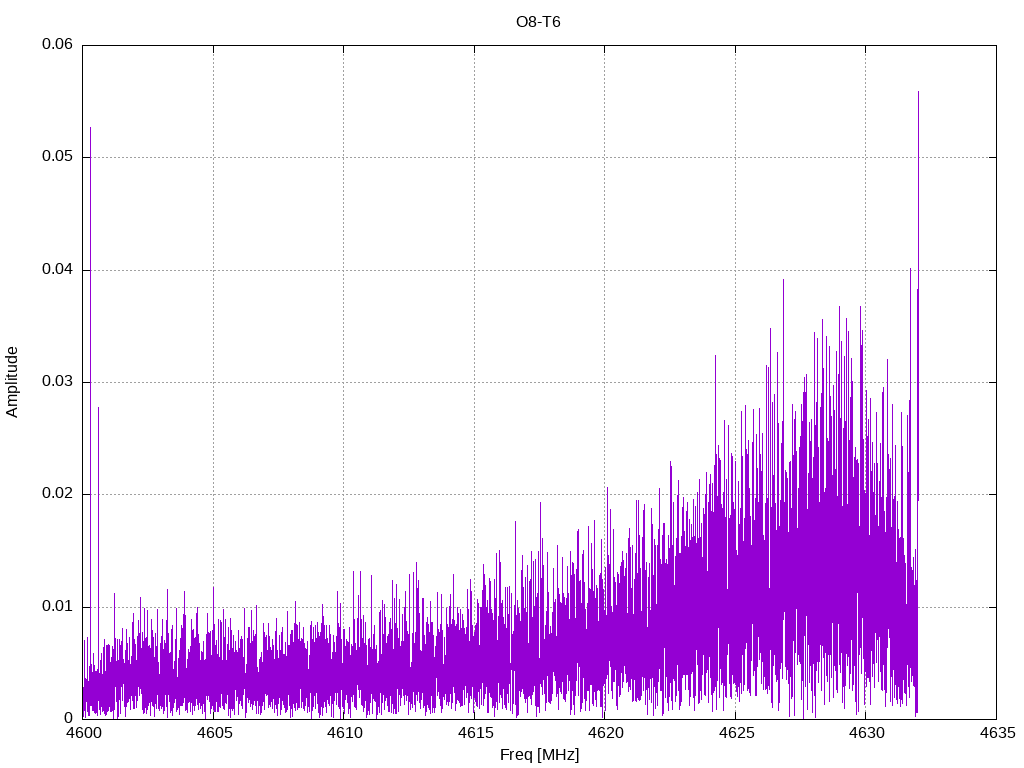Select the 4625 frequency tick label
The height and width of the screenshot is (768, 1024).
pos(735,734)
